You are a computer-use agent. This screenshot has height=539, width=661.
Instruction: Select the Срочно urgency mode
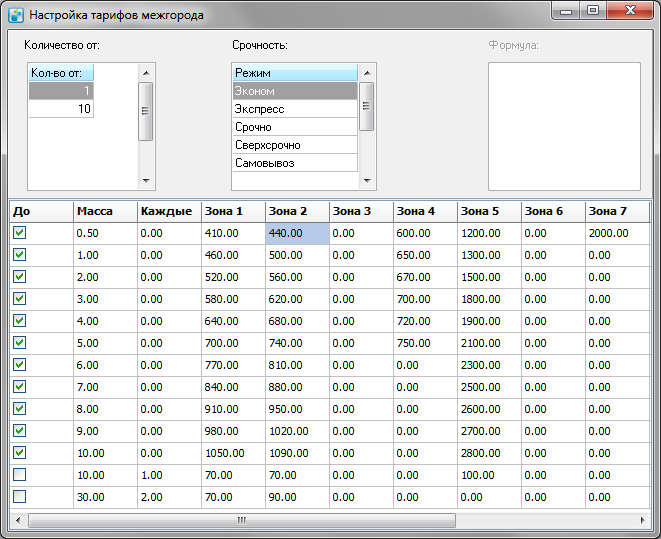coord(295,127)
